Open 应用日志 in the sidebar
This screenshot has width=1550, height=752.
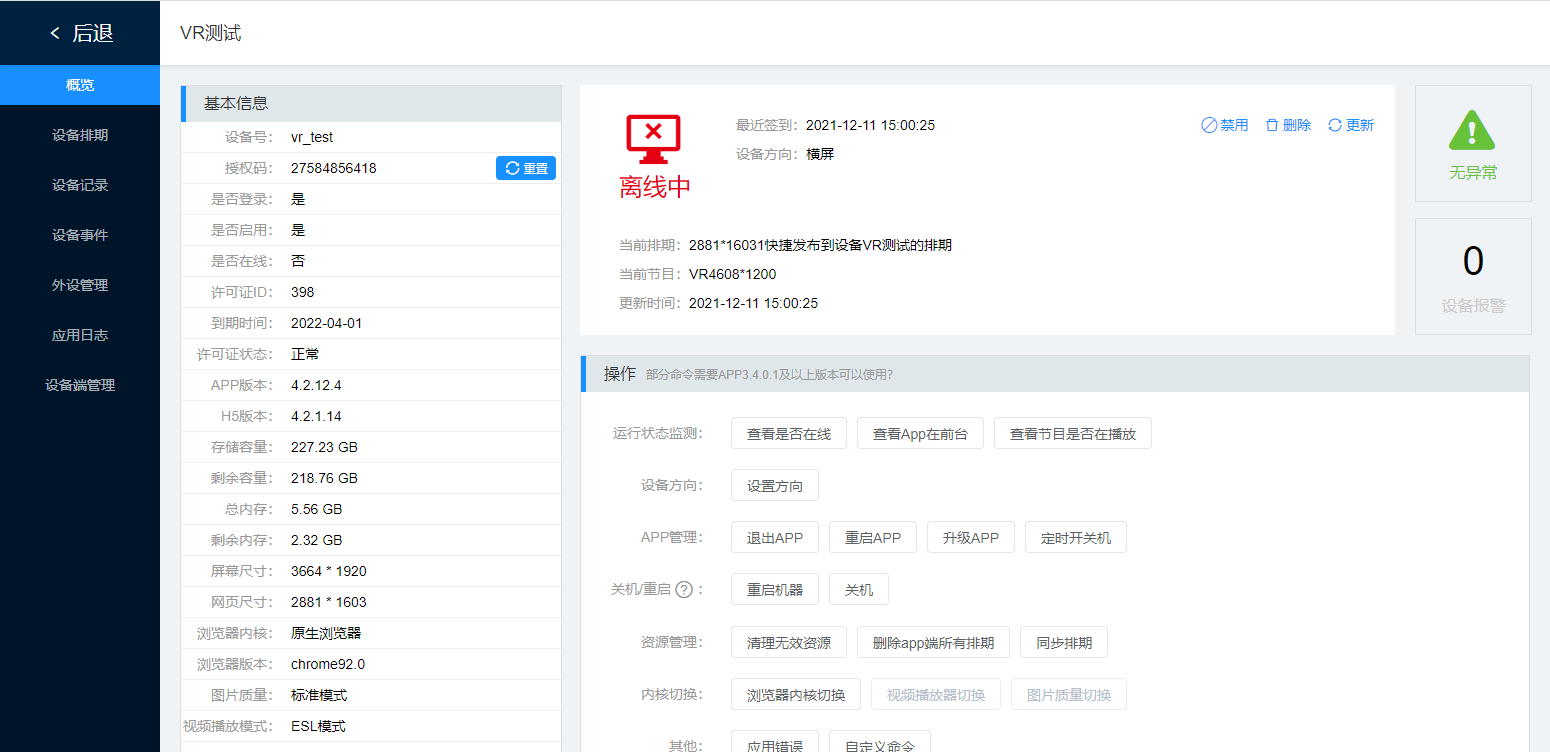click(x=80, y=335)
